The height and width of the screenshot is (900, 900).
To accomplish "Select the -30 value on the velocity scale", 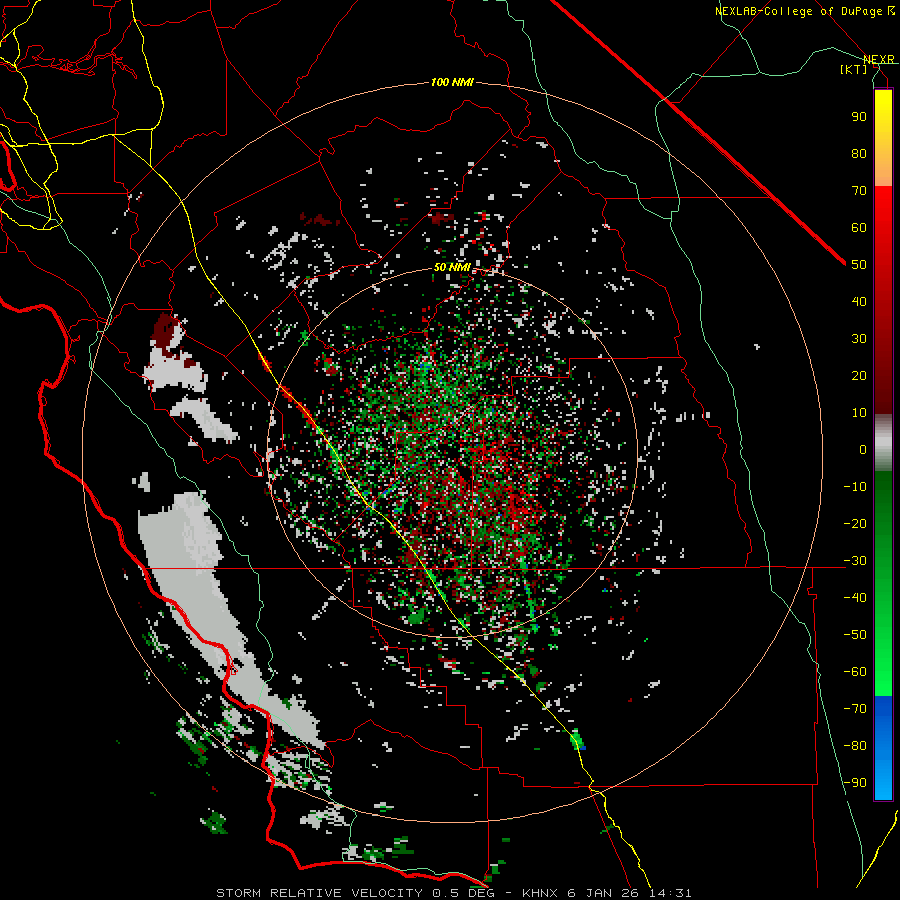I will pos(855,561).
